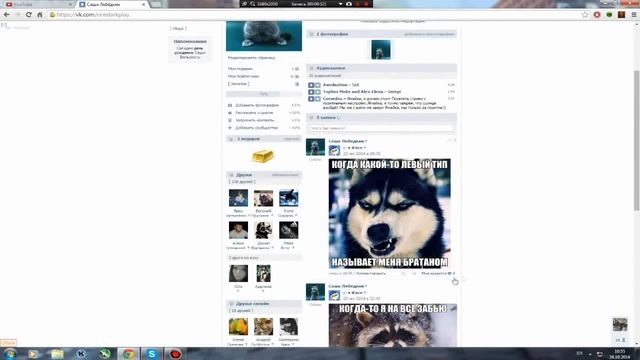
Task: Play the first audio track Awolnation
Action: (311, 85)
